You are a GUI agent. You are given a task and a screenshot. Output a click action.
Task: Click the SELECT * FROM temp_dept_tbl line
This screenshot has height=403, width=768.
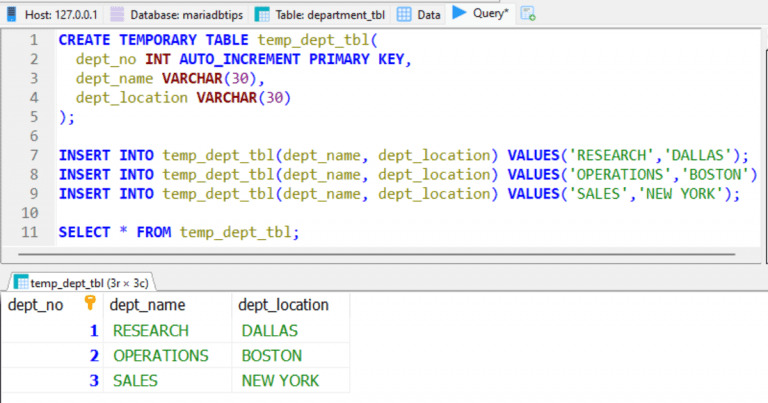pyautogui.click(x=179, y=232)
